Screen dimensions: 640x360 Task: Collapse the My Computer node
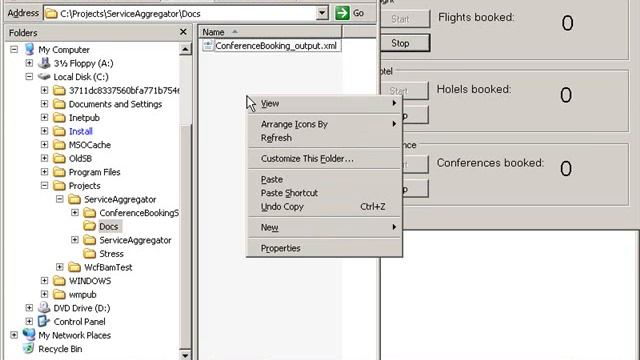pyautogui.click(x=14, y=49)
